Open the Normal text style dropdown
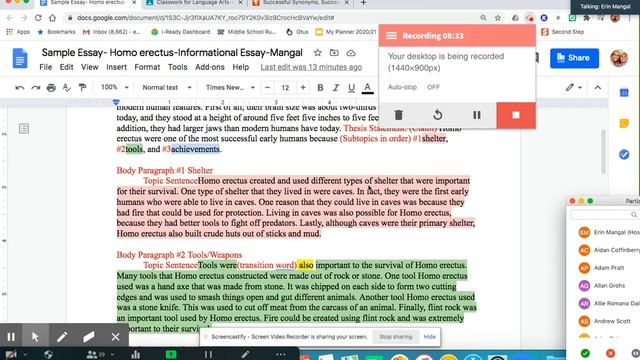 (167, 87)
